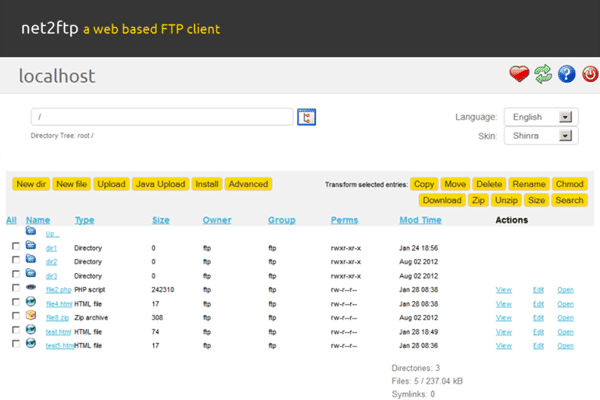This screenshot has height=400, width=600.
Task: Select the file2.php checkbox
Action: pos(15,289)
